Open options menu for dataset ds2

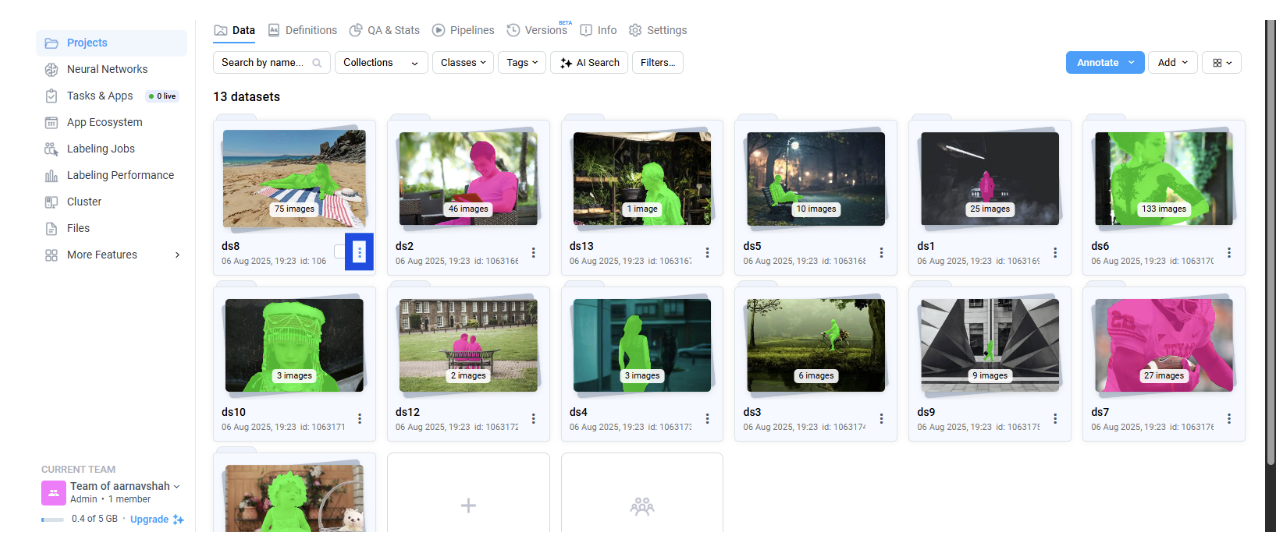point(533,253)
